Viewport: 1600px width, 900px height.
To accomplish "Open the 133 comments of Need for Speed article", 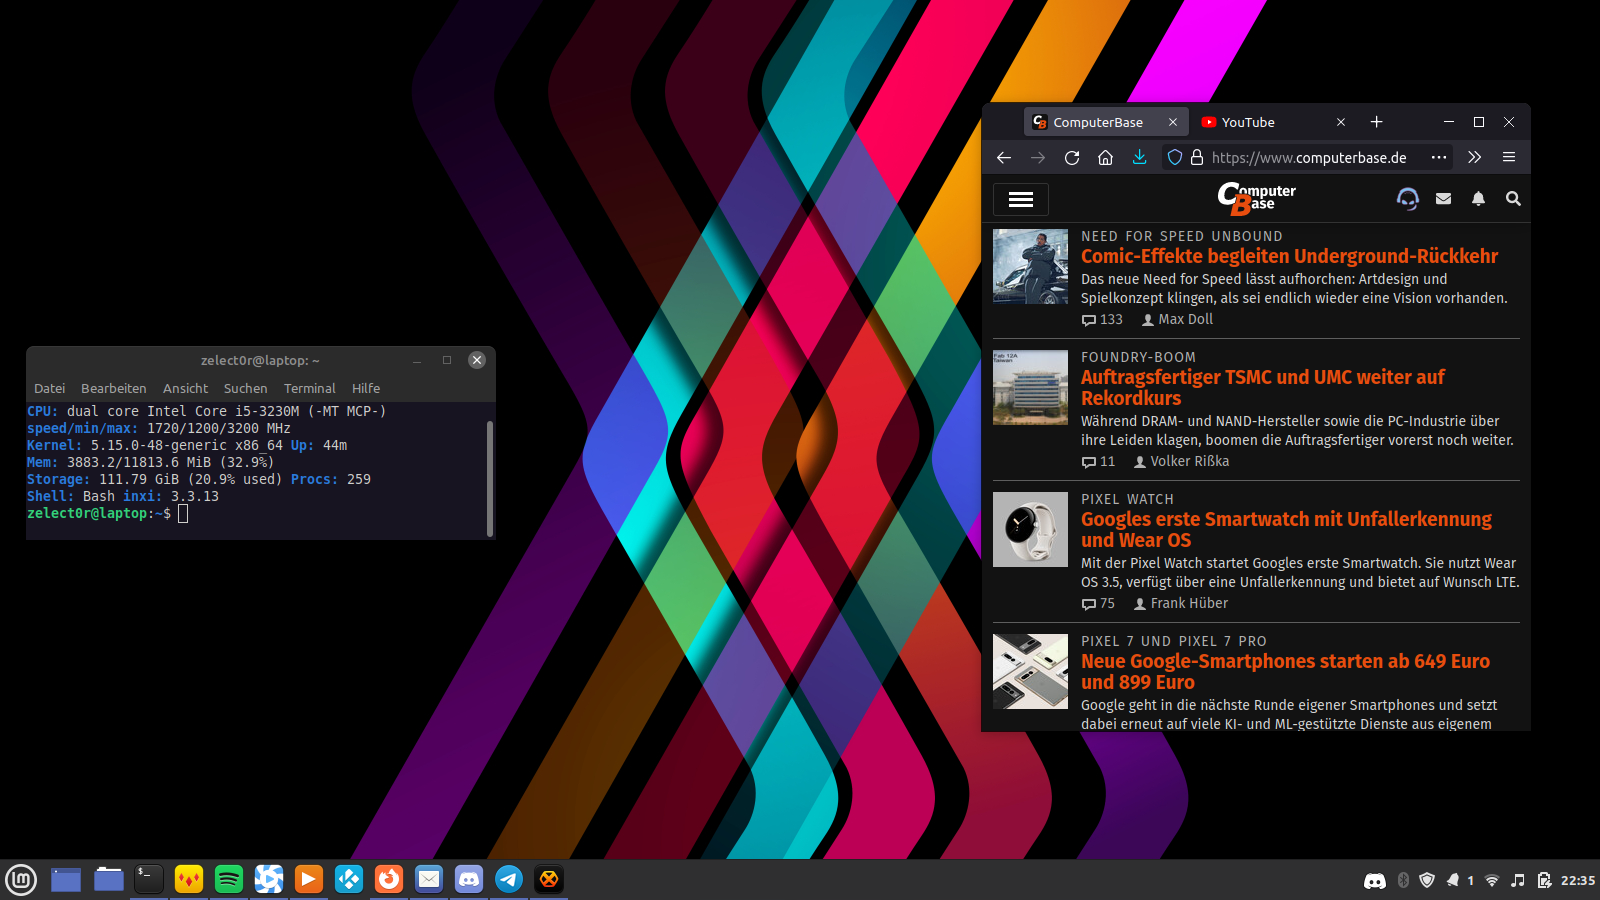I will point(1102,320).
